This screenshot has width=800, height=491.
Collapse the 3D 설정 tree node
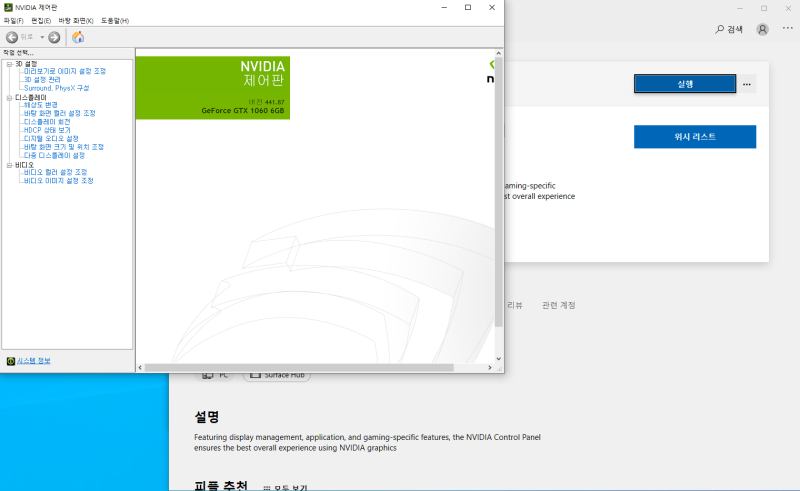(9, 64)
